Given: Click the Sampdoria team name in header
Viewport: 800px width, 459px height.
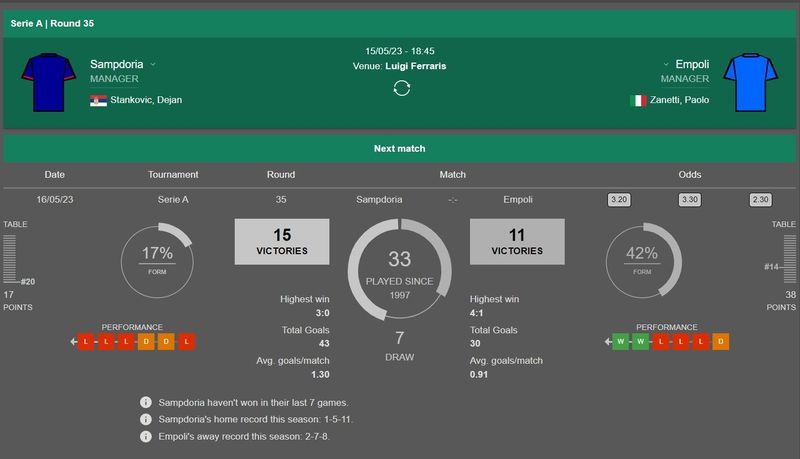Looking at the screenshot, I should (x=116, y=64).
